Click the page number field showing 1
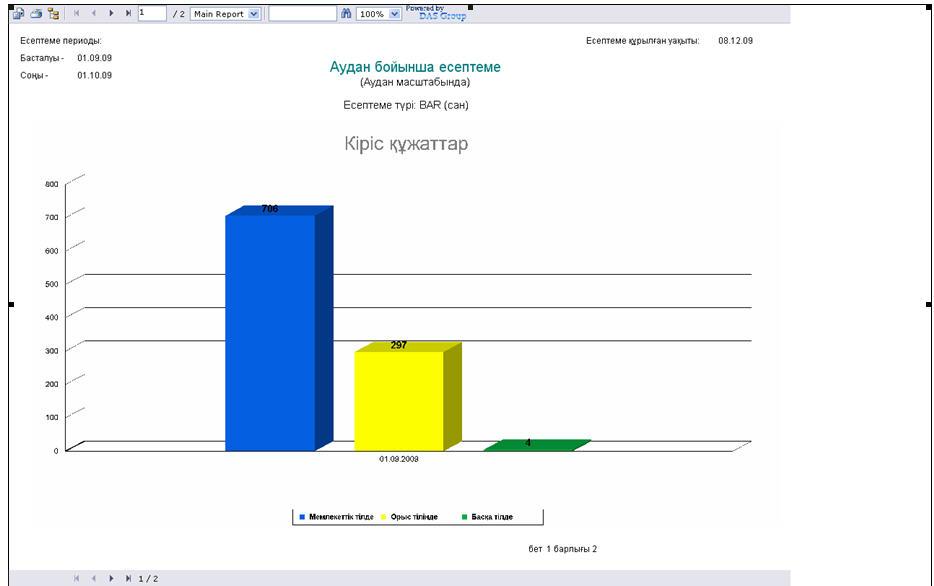This screenshot has height=586, width=934. pyautogui.click(x=152, y=13)
